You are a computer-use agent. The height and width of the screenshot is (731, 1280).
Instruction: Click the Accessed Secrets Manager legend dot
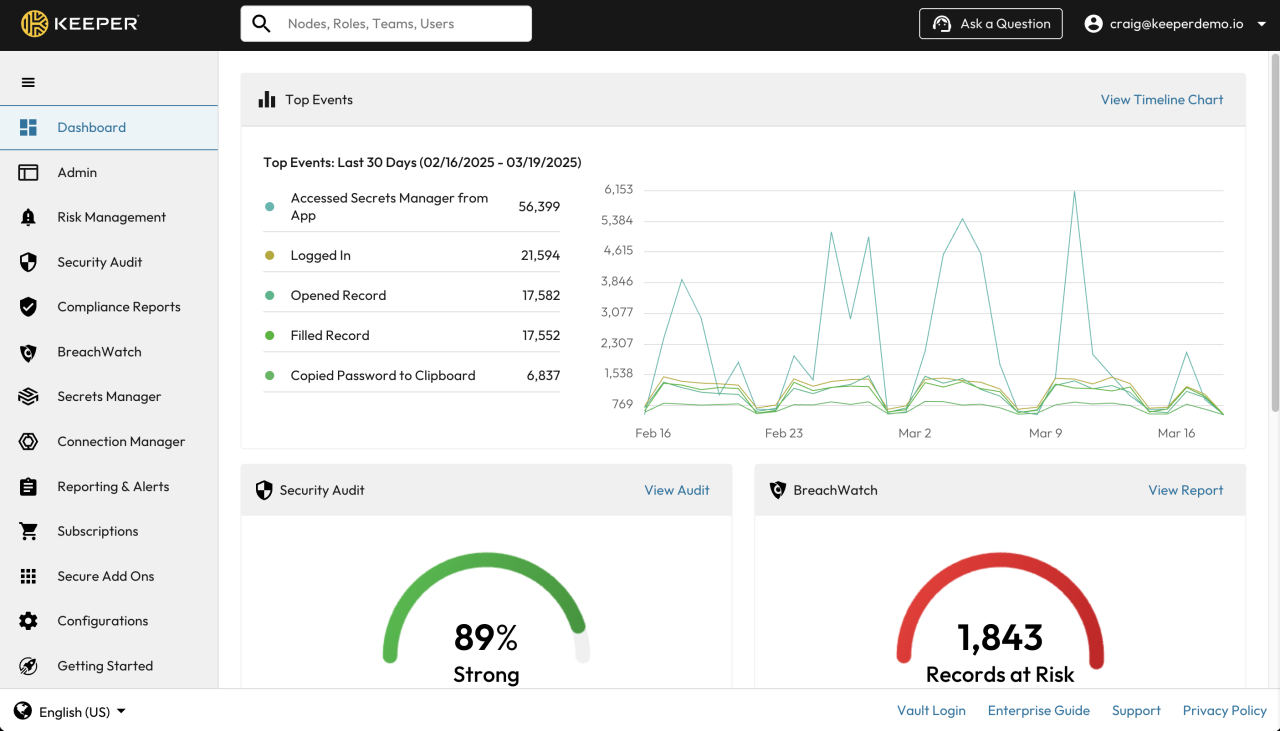click(x=270, y=207)
